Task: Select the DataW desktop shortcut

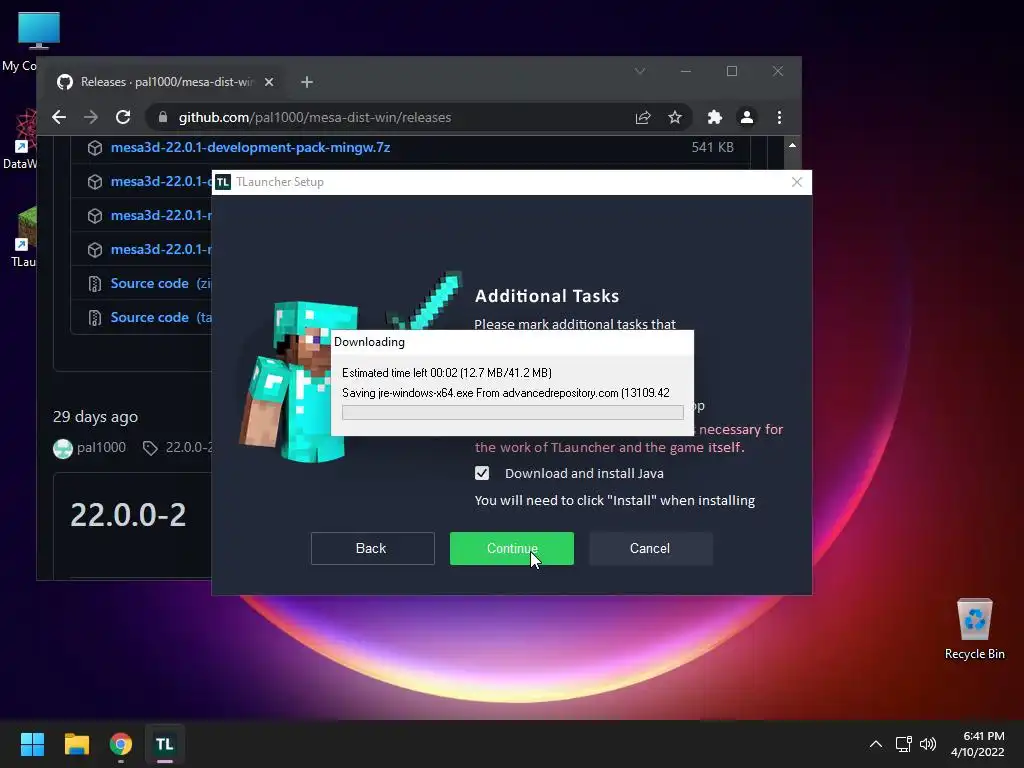Action: (x=22, y=139)
